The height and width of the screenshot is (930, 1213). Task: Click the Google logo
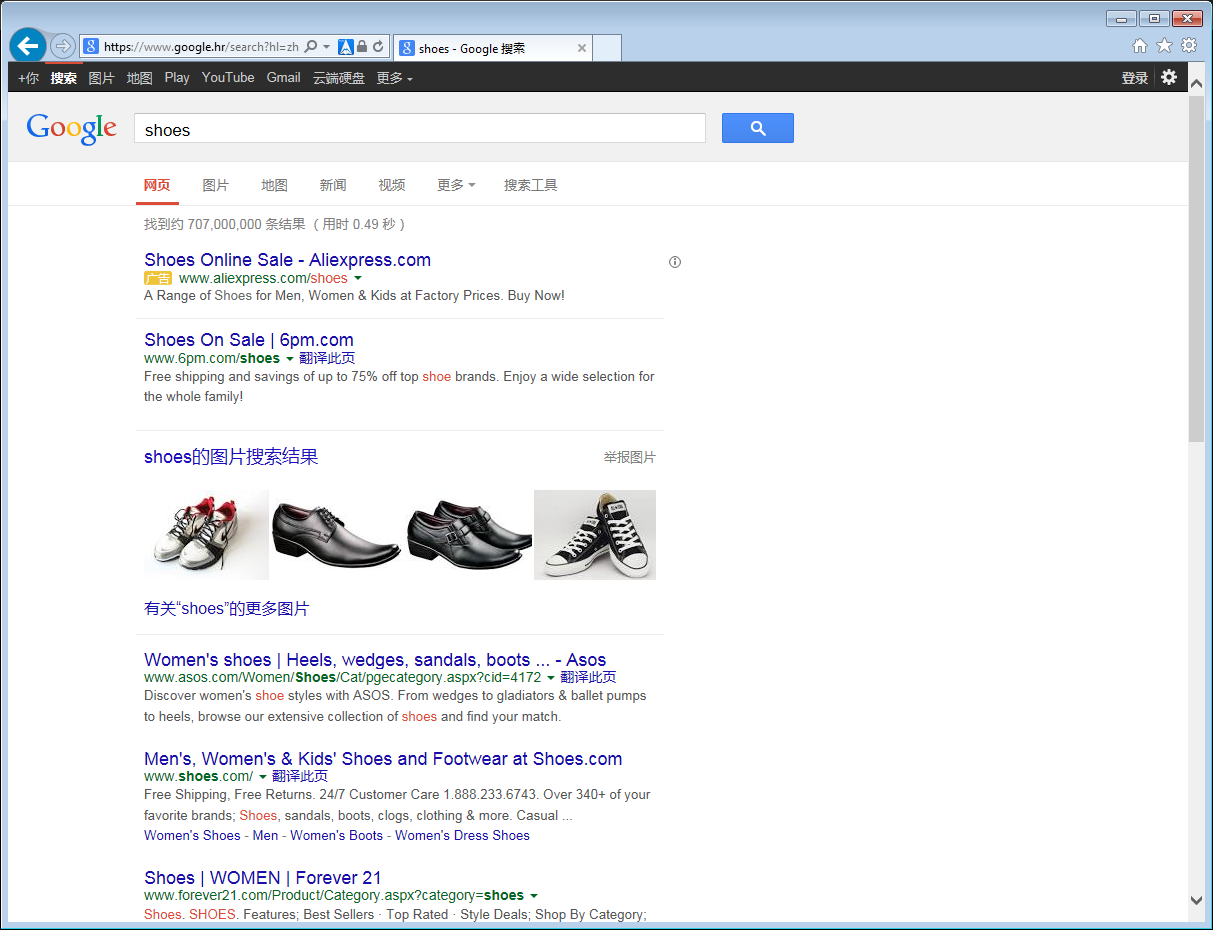[71, 128]
